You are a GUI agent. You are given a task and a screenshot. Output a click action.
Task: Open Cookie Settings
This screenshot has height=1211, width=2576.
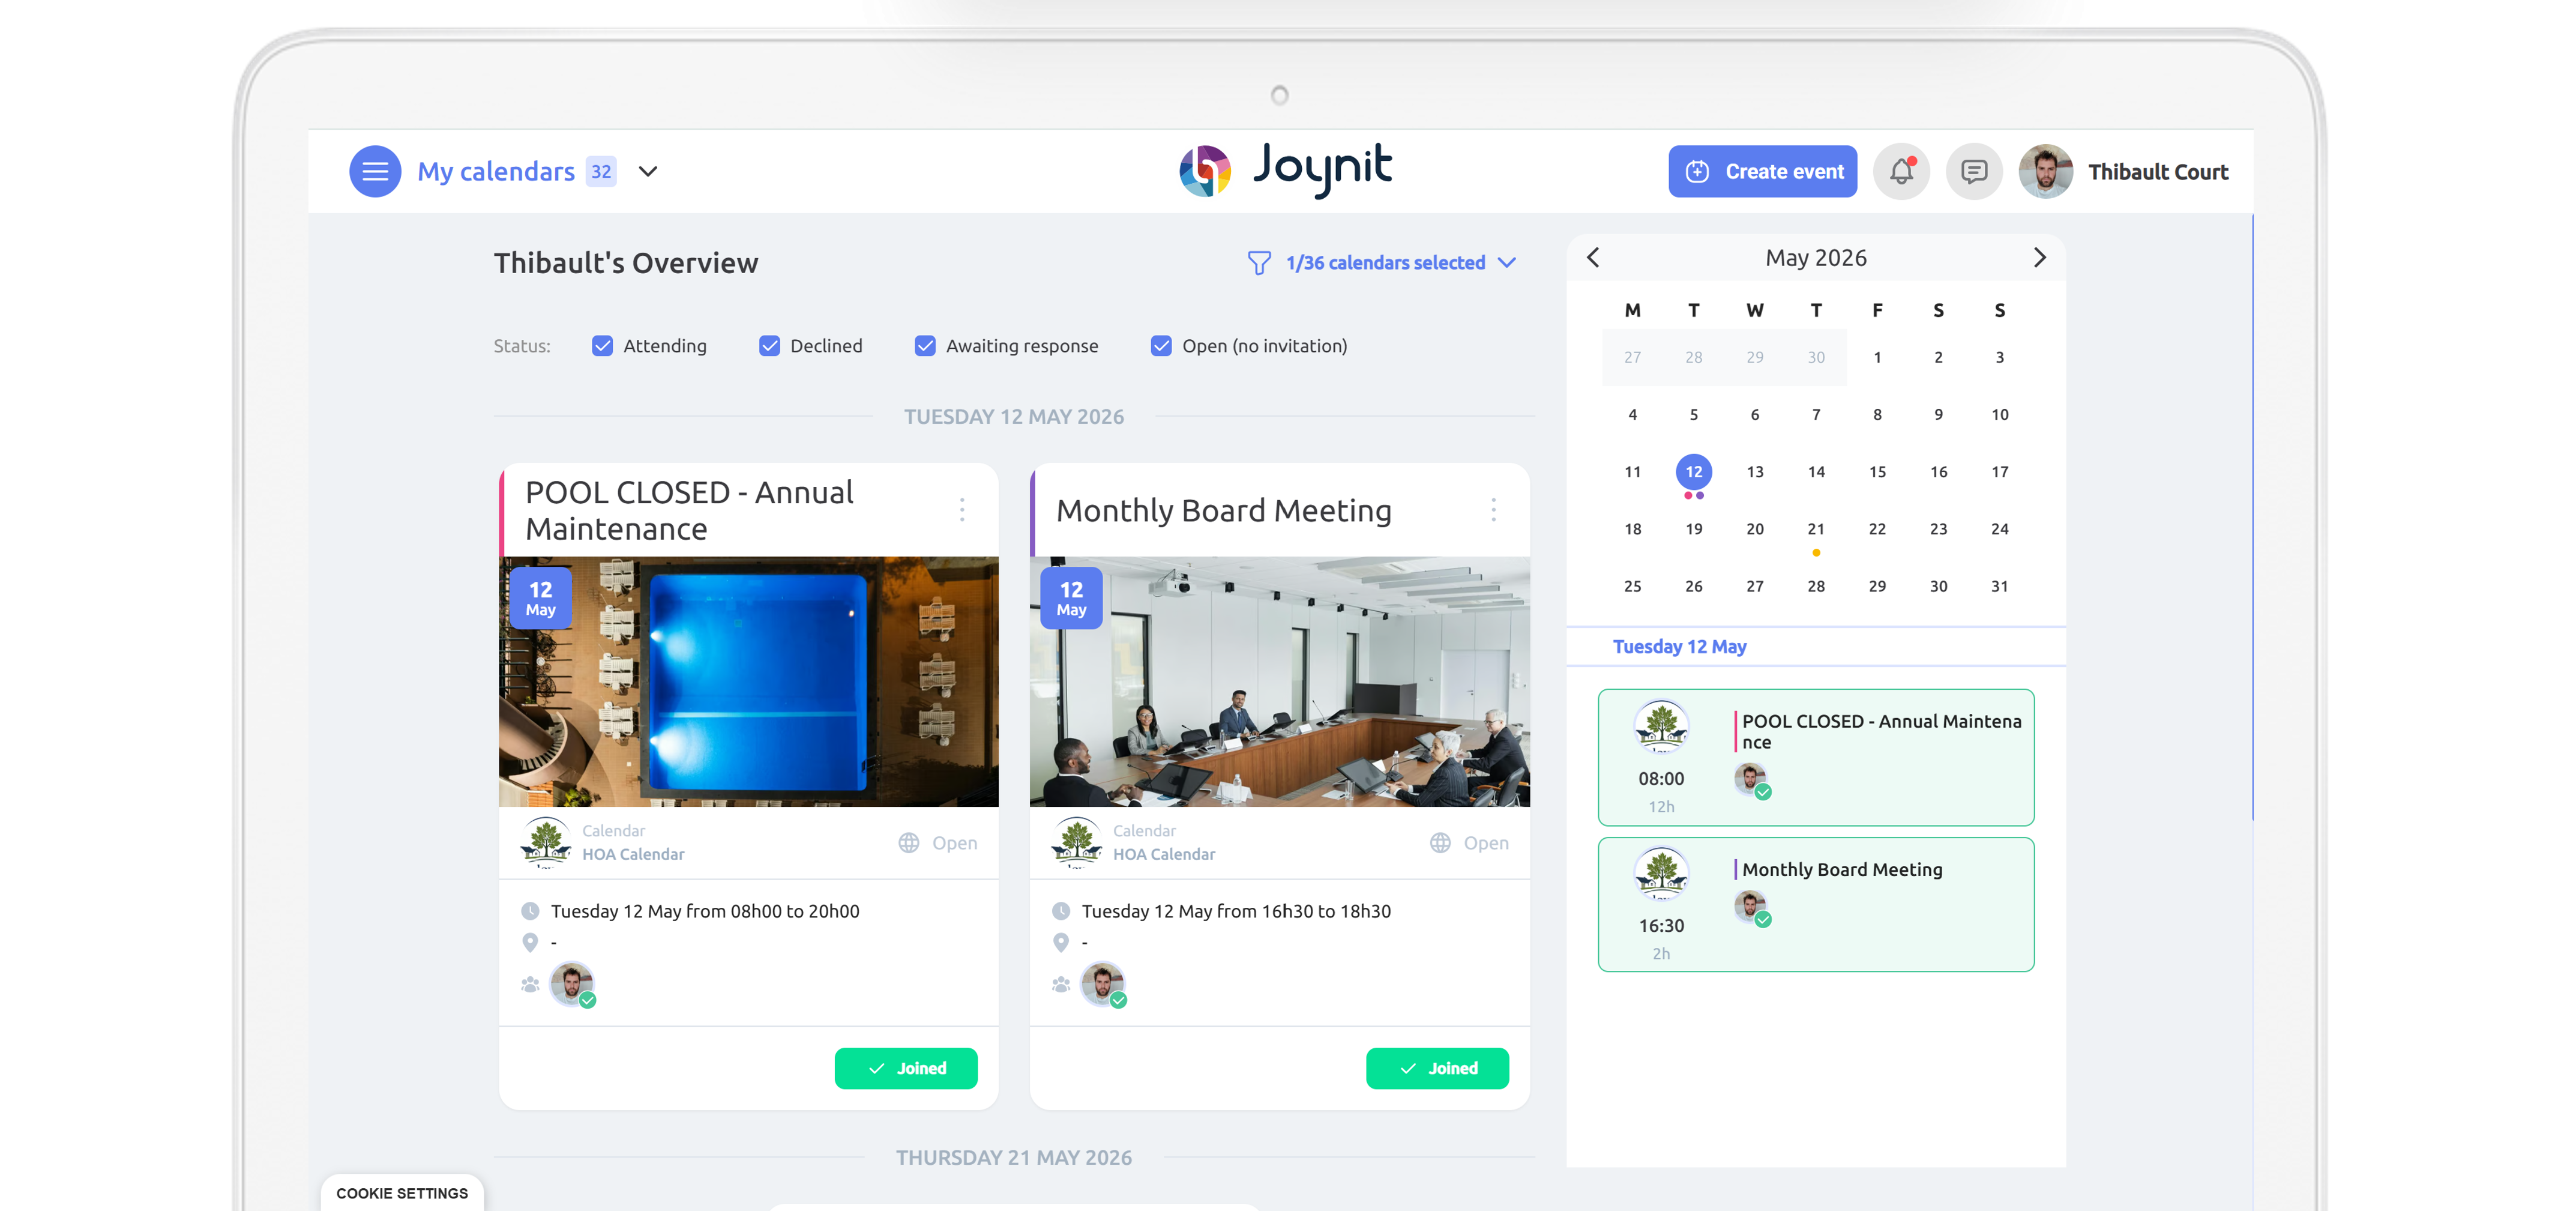click(x=402, y=1193)
